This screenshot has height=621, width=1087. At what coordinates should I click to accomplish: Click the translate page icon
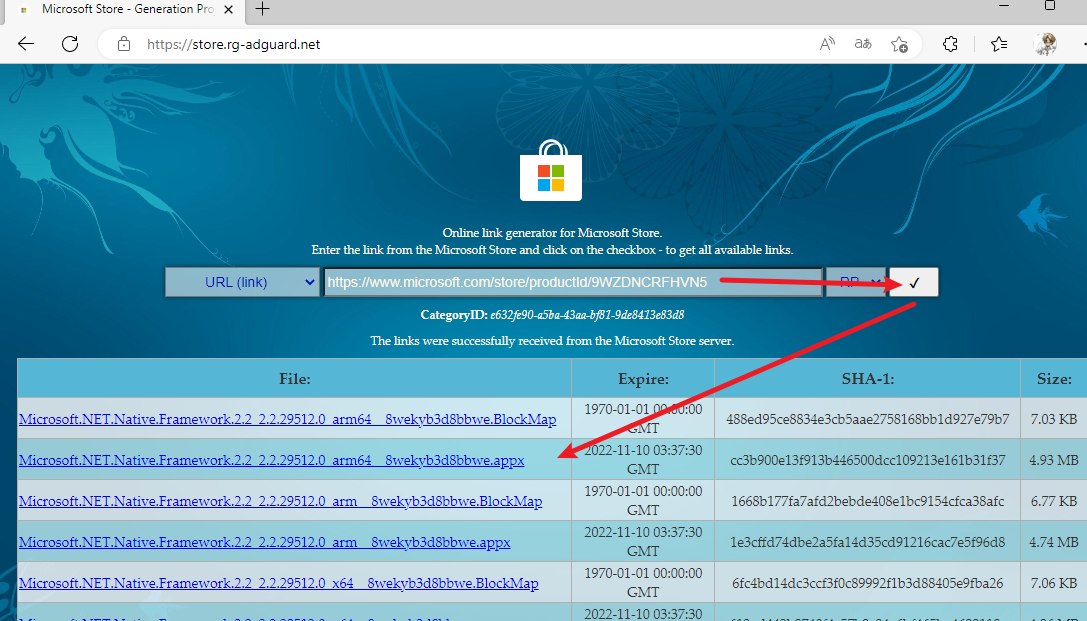tap(862, 44)
